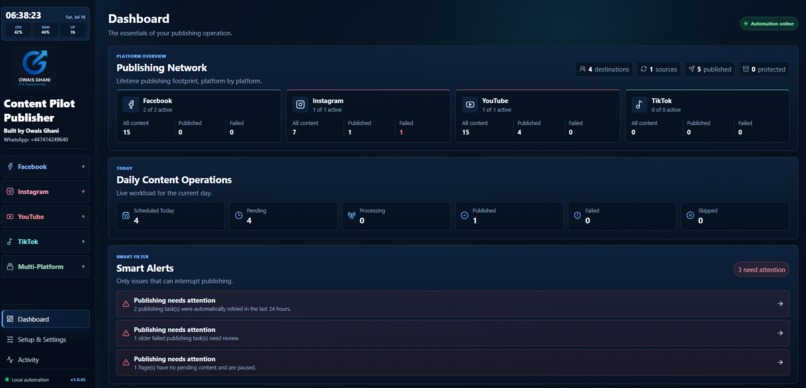Click YouTube Published count 4
The height and width of the screenshot is (388, 806).
pyautogui.click(x=520, y=132)
